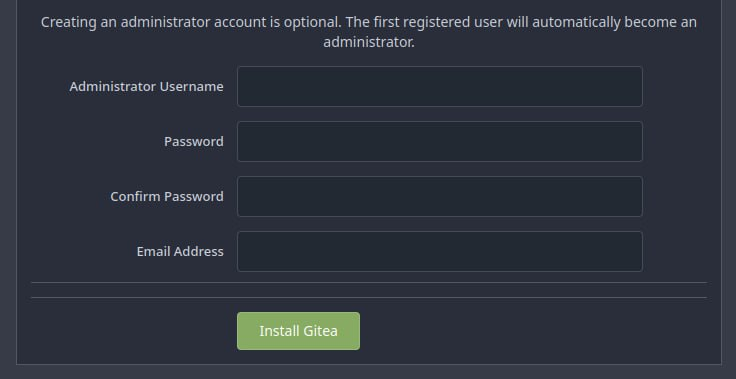Click the optional administrator account notice text
The width and height of the screenshot is (736, 379).
pos(368,32)
